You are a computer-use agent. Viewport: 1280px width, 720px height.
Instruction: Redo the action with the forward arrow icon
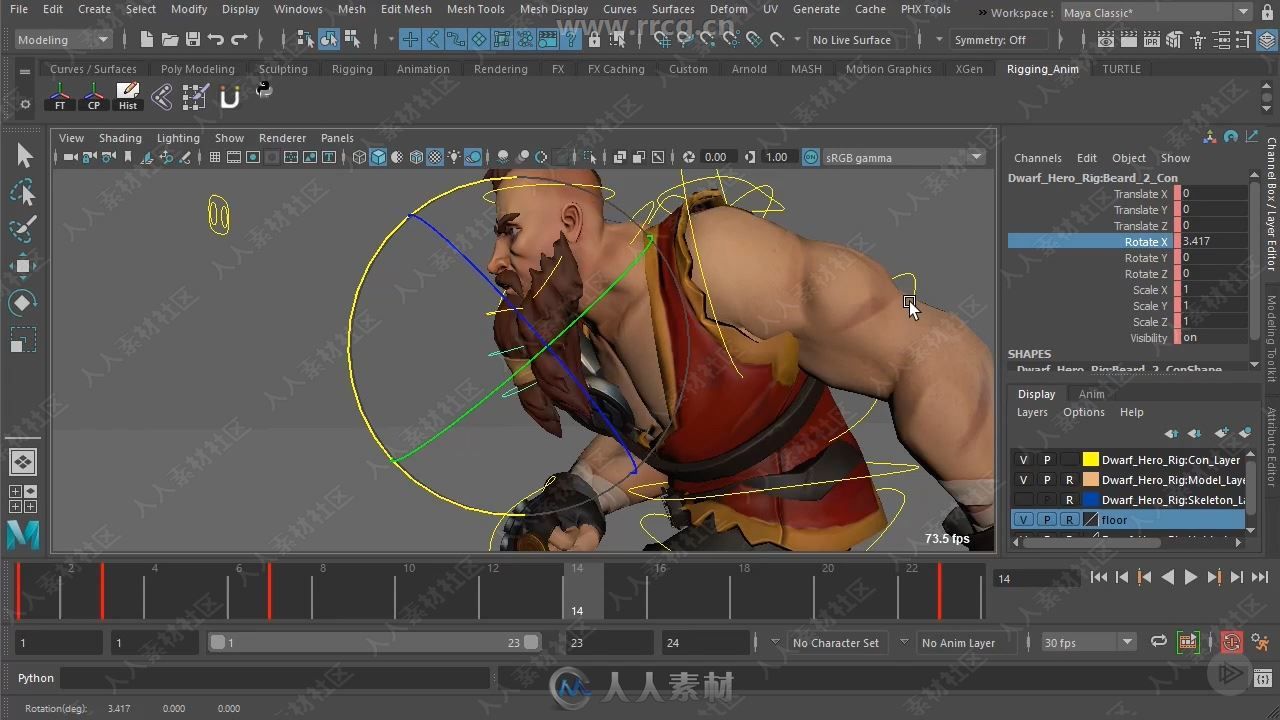pyautogui.click(x=239, y=40)
